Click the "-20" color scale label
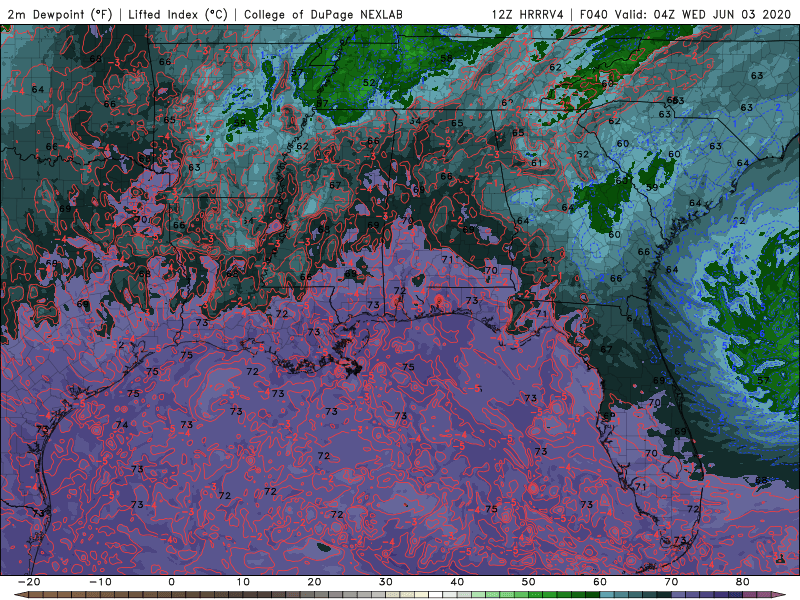 (x=29, y=582)
